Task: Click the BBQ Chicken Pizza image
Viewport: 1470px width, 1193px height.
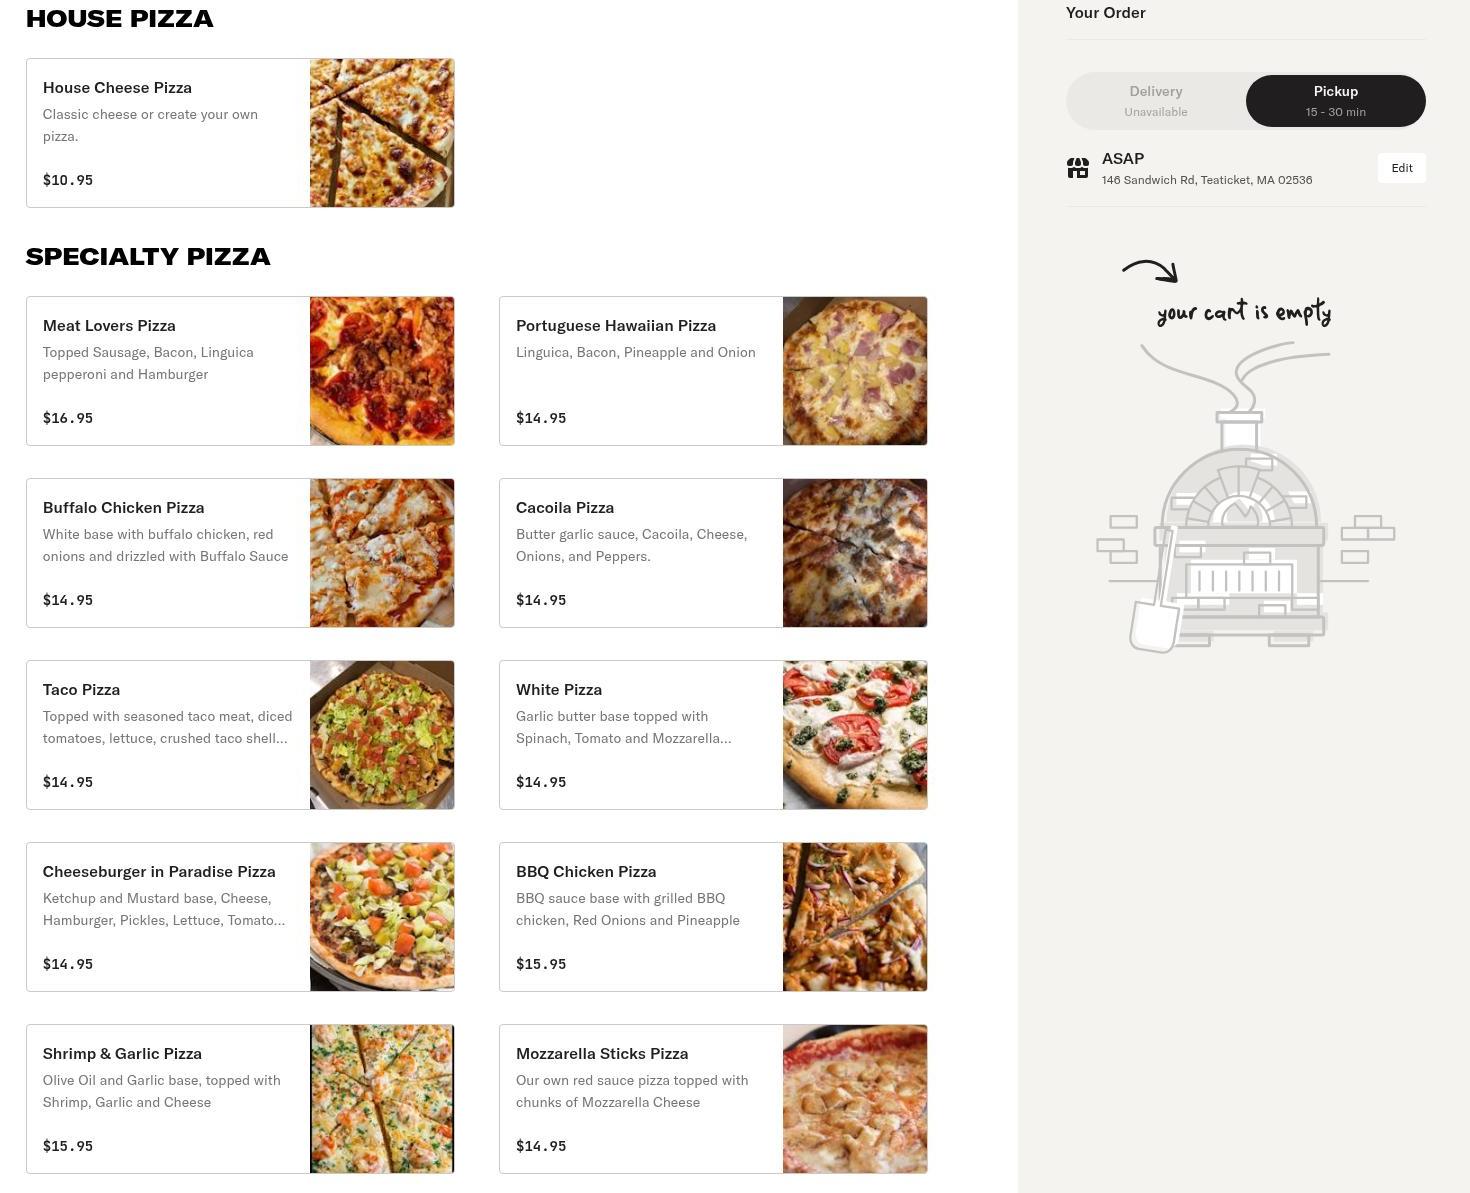Action: 855,917
